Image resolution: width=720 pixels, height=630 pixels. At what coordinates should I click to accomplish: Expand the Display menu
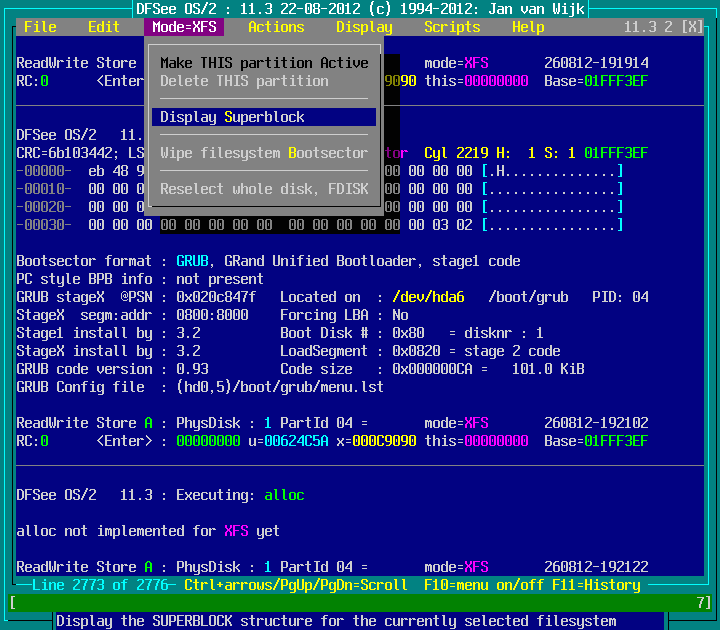(364, 27)
